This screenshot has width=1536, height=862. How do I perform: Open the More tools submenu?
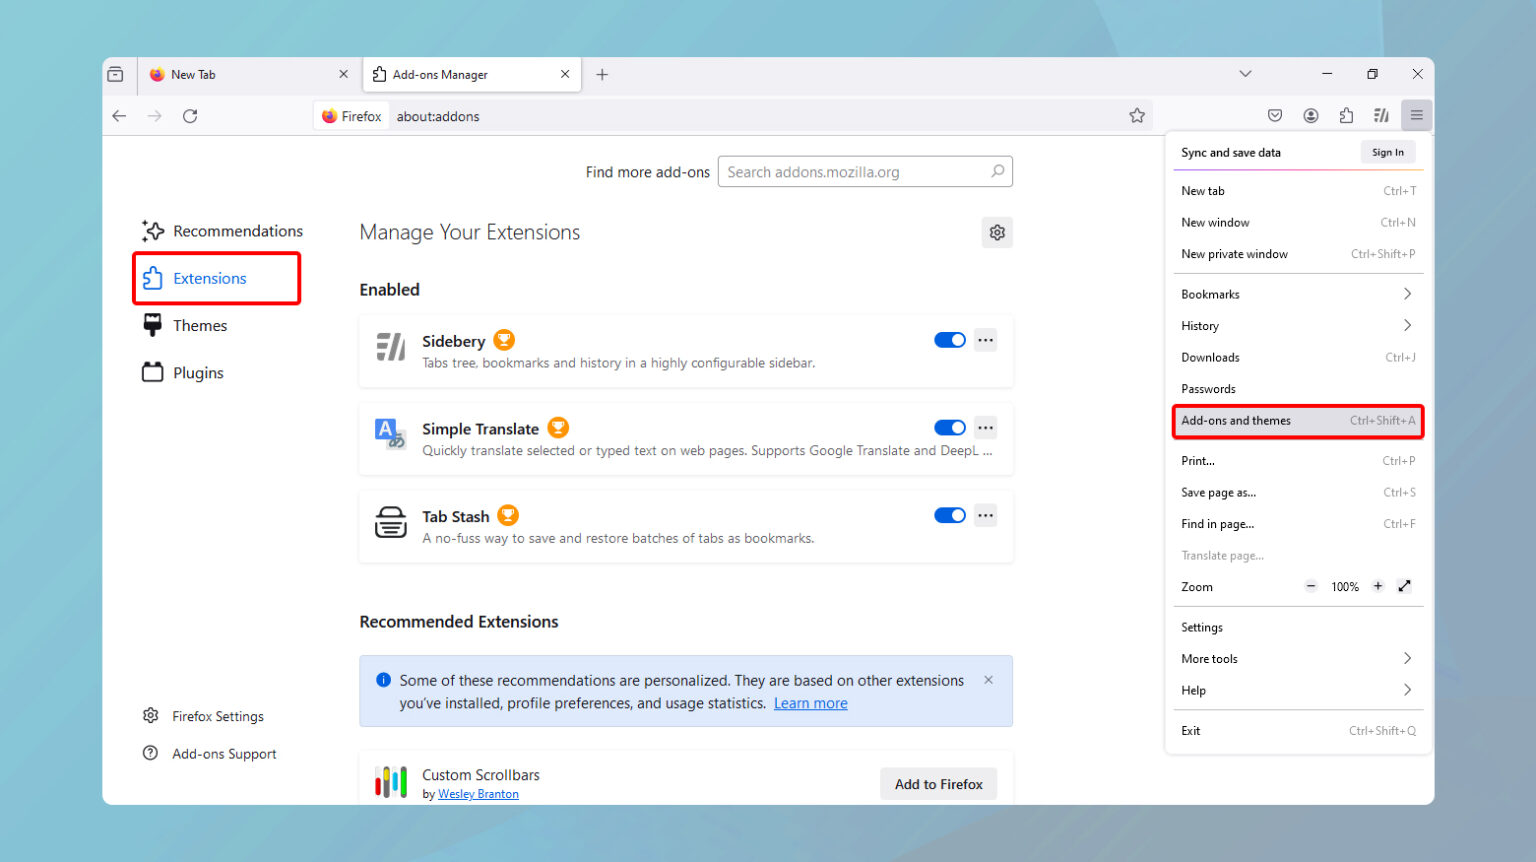tap(1297, 659)
